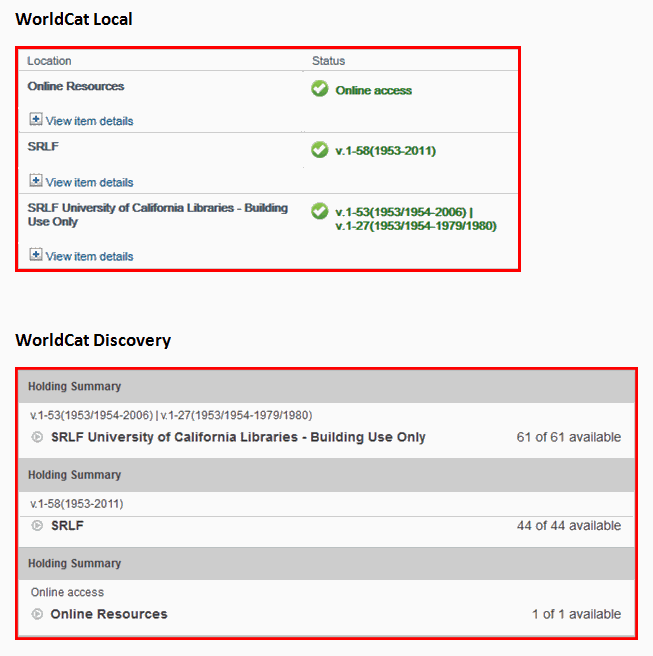The width and height of the screenshot is (653, 656).
Task: Expand arrow beside Online Resources in Discovery
Action: (37, 614)
